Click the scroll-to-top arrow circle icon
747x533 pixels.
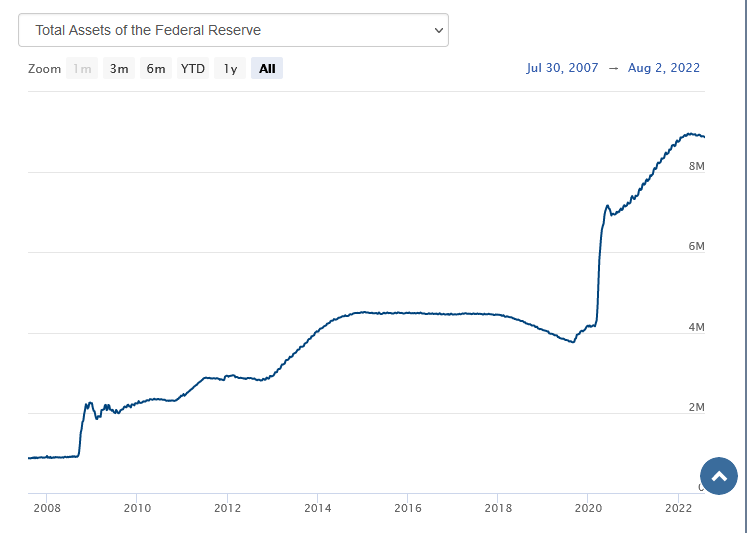[719, 476]
